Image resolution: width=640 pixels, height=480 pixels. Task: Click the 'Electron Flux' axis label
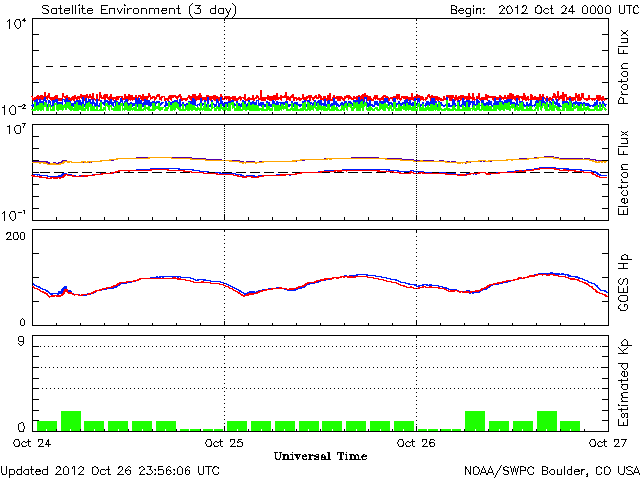click(x=623, y=173)
